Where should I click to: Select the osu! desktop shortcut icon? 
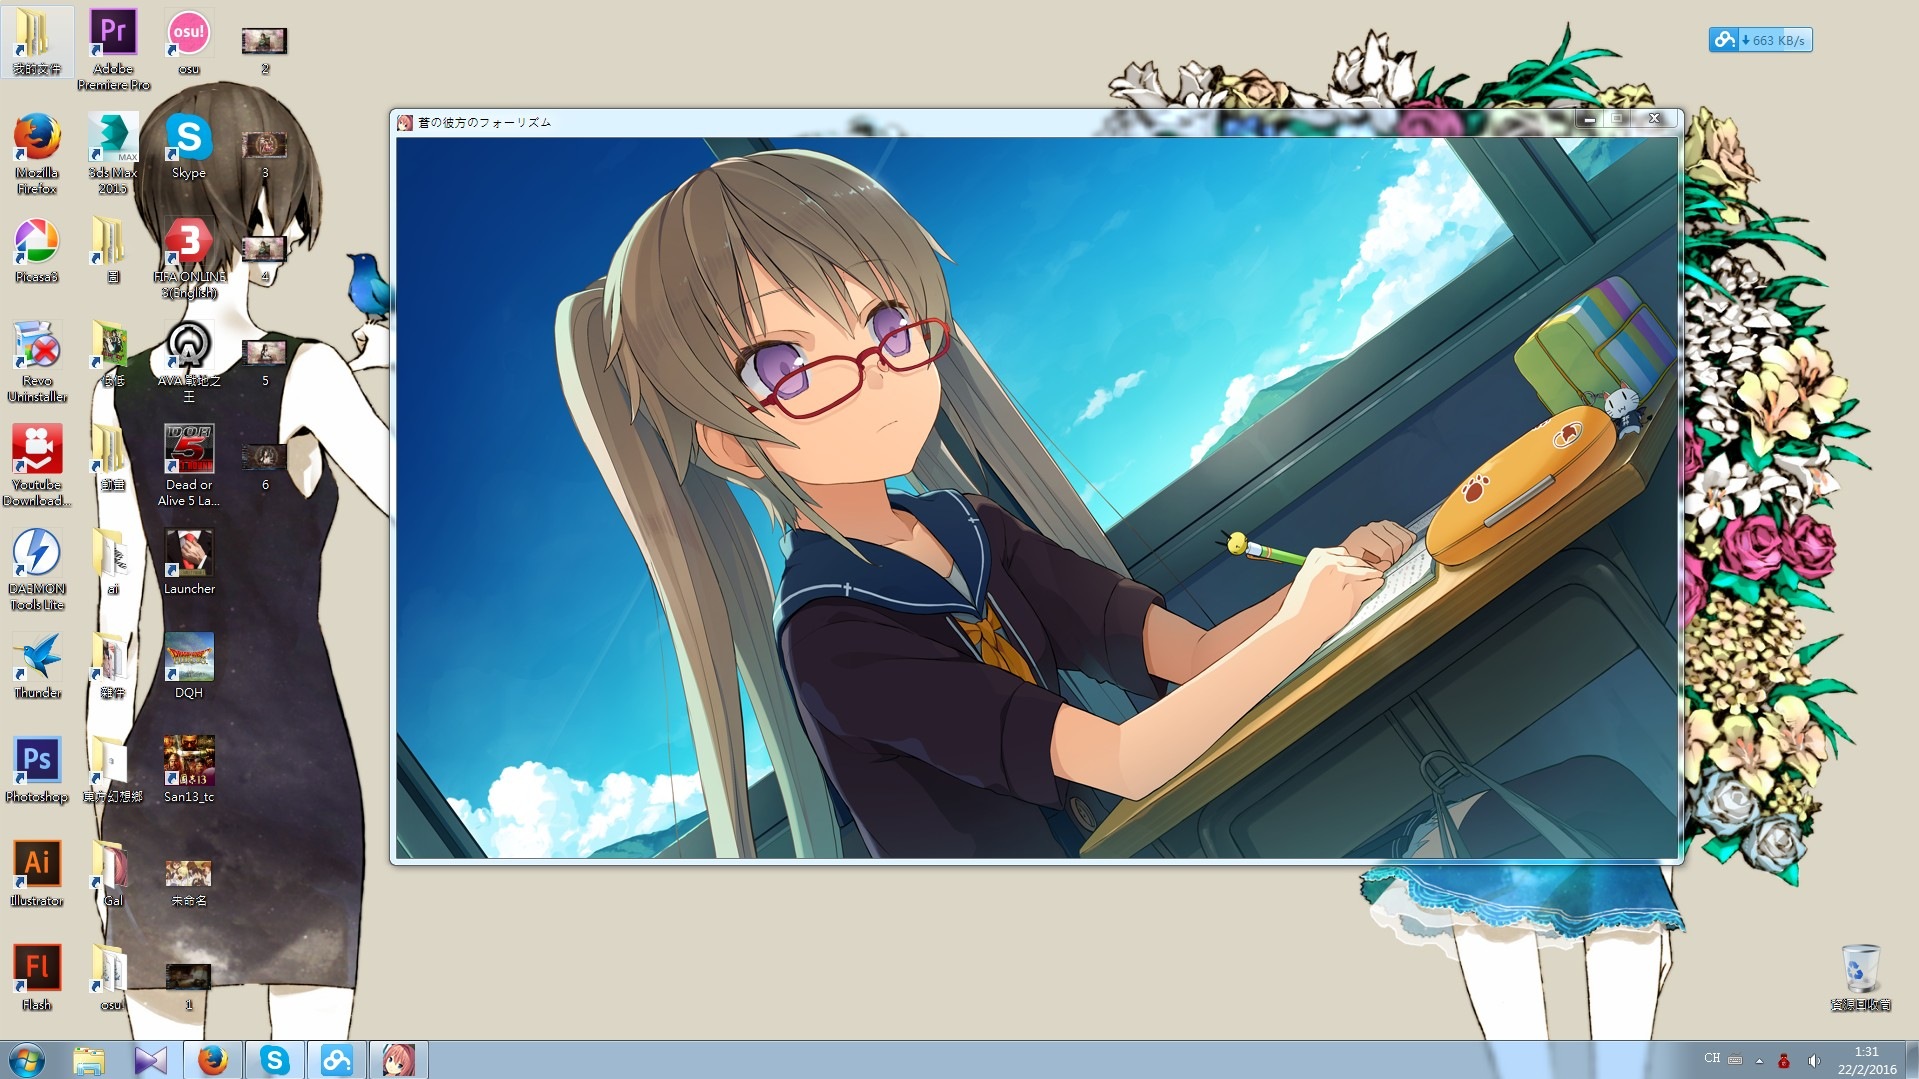pyautogui.click(x=188, y=36)
